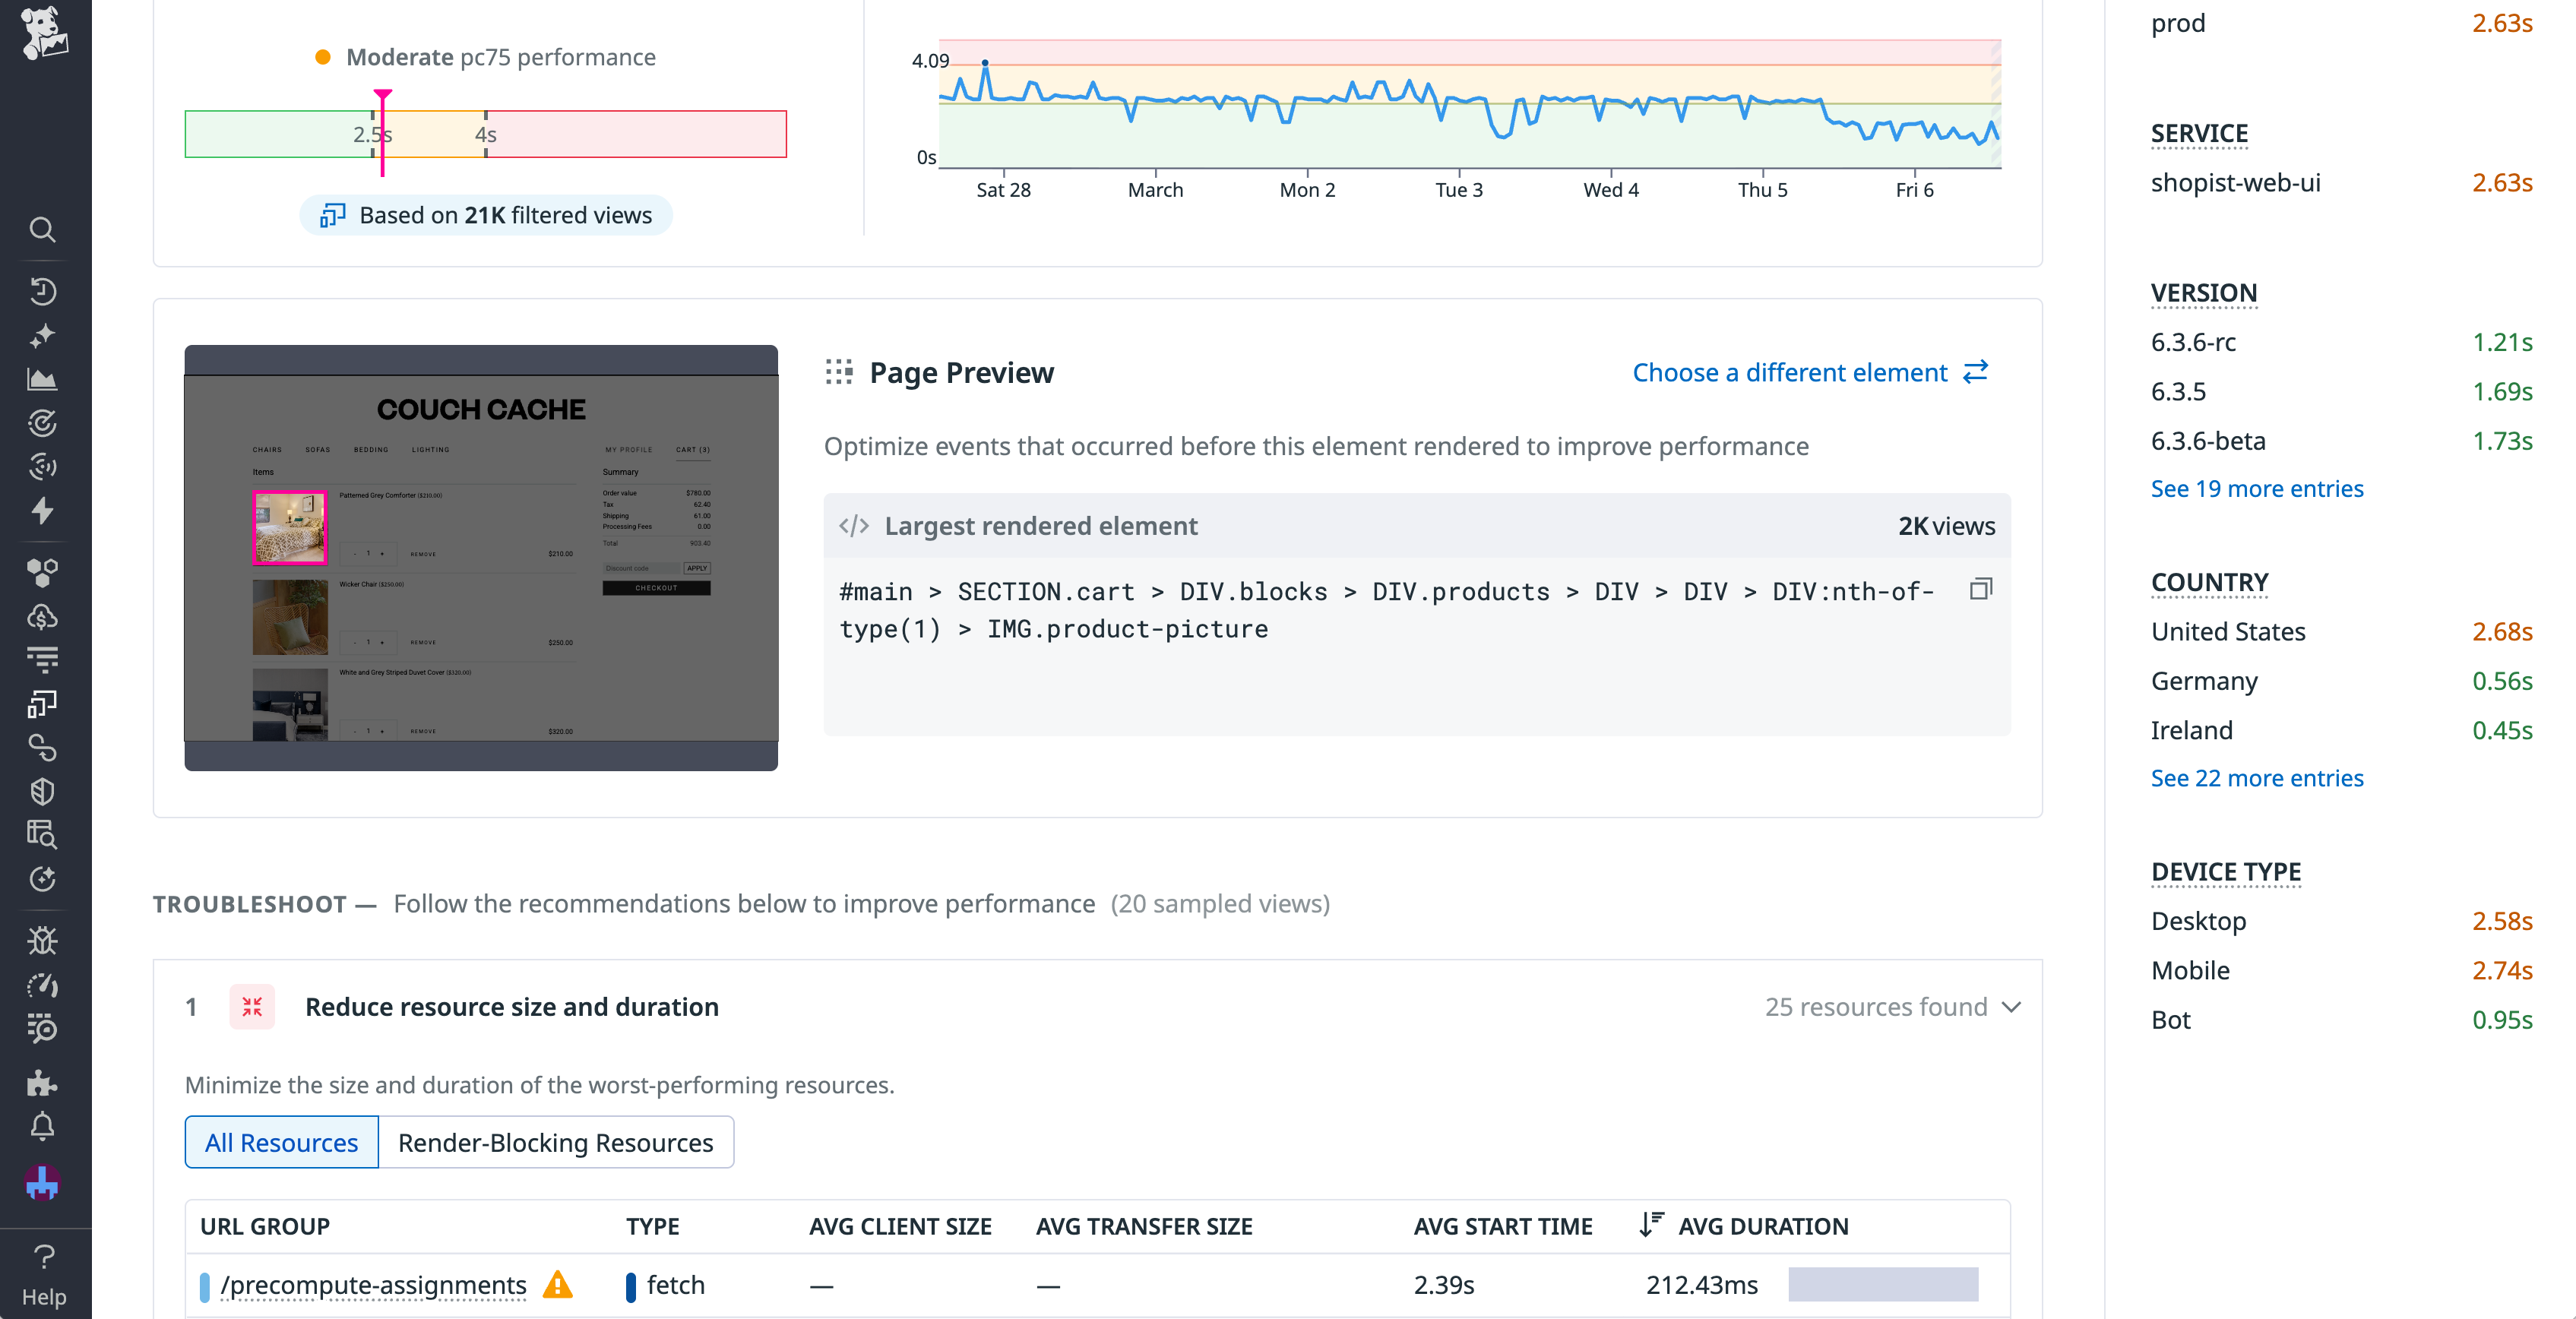
Task: Copy the largest rendered element selector
Action: point(1980,590)
